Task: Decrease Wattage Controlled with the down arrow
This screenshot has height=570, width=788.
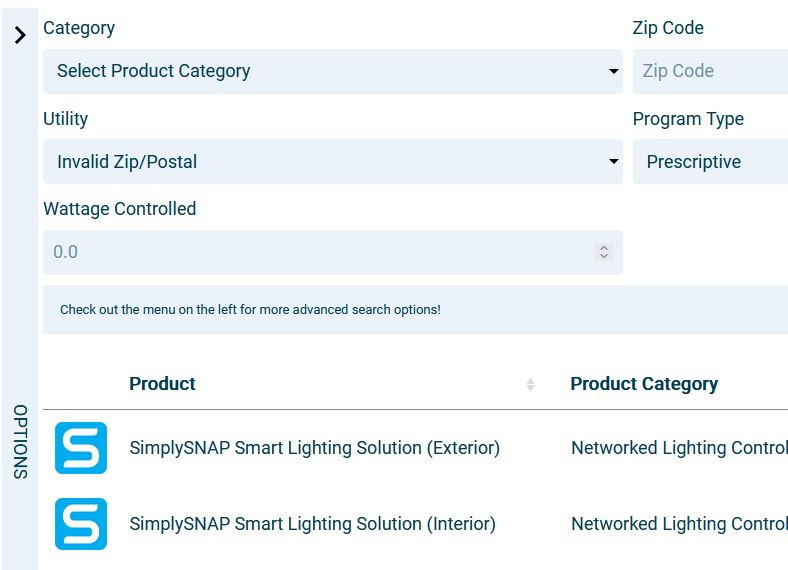Action: coord(603,257)
